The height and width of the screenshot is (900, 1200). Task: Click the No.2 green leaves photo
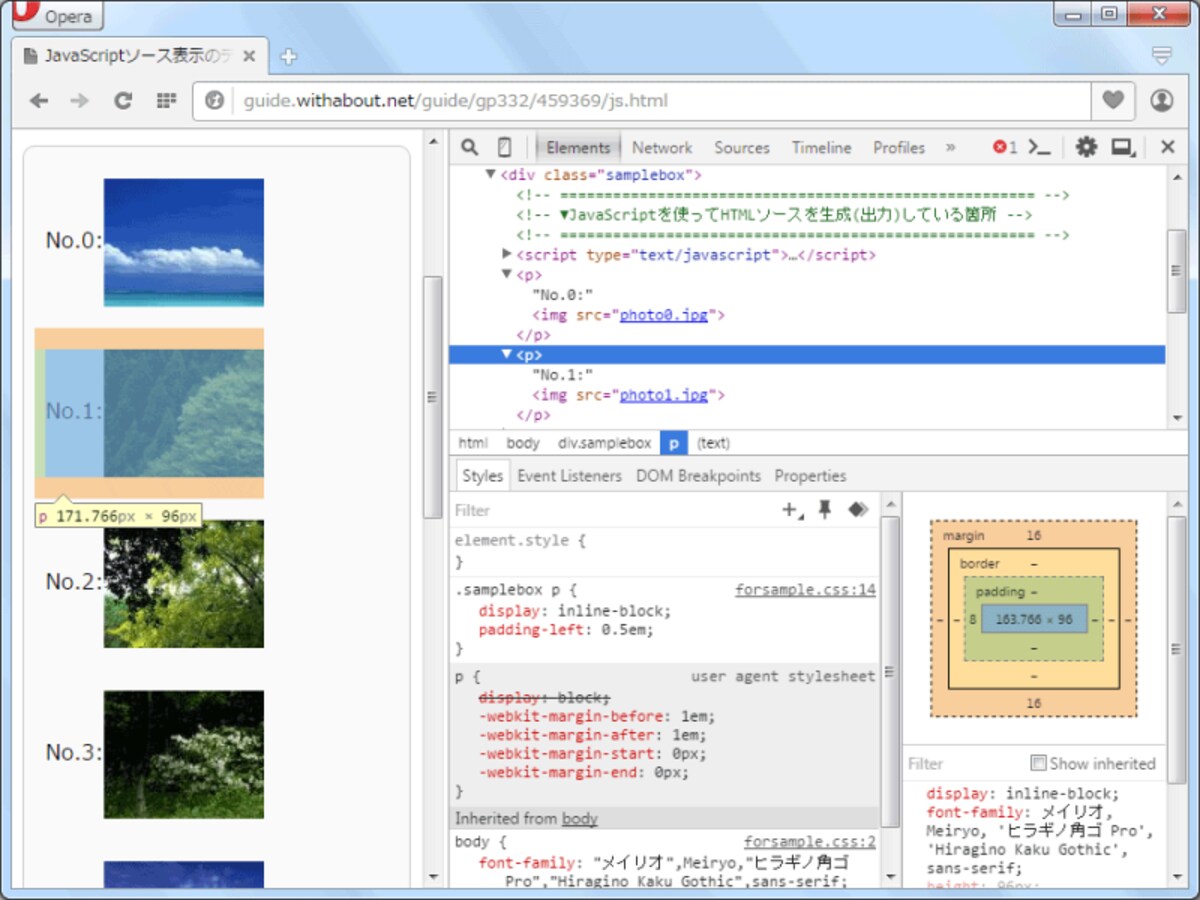[x=184, y=583]
